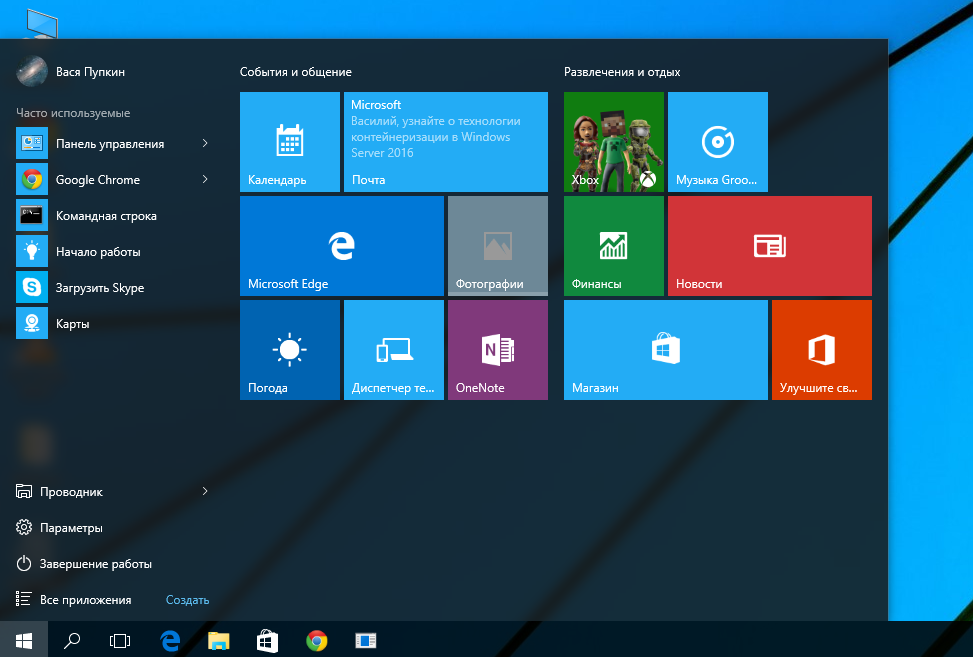Click the command prompt icon in frequent list
This screenshot has width=973, height=657.
point(32,215)
